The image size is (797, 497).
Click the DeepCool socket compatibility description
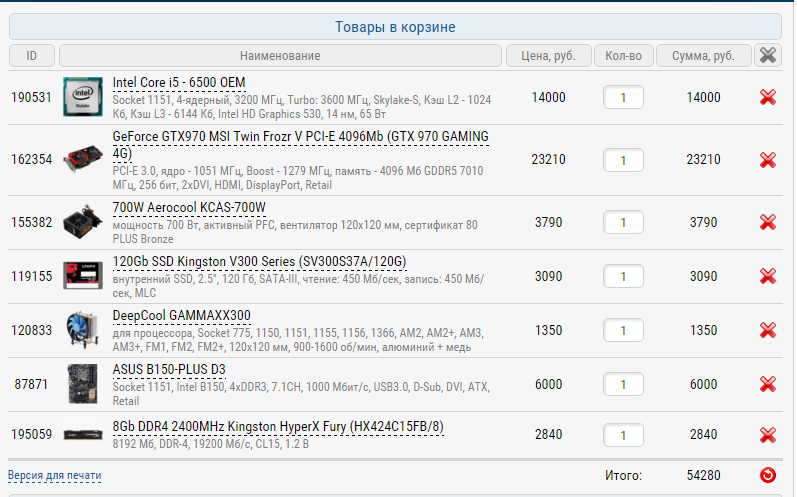[298, 340]
